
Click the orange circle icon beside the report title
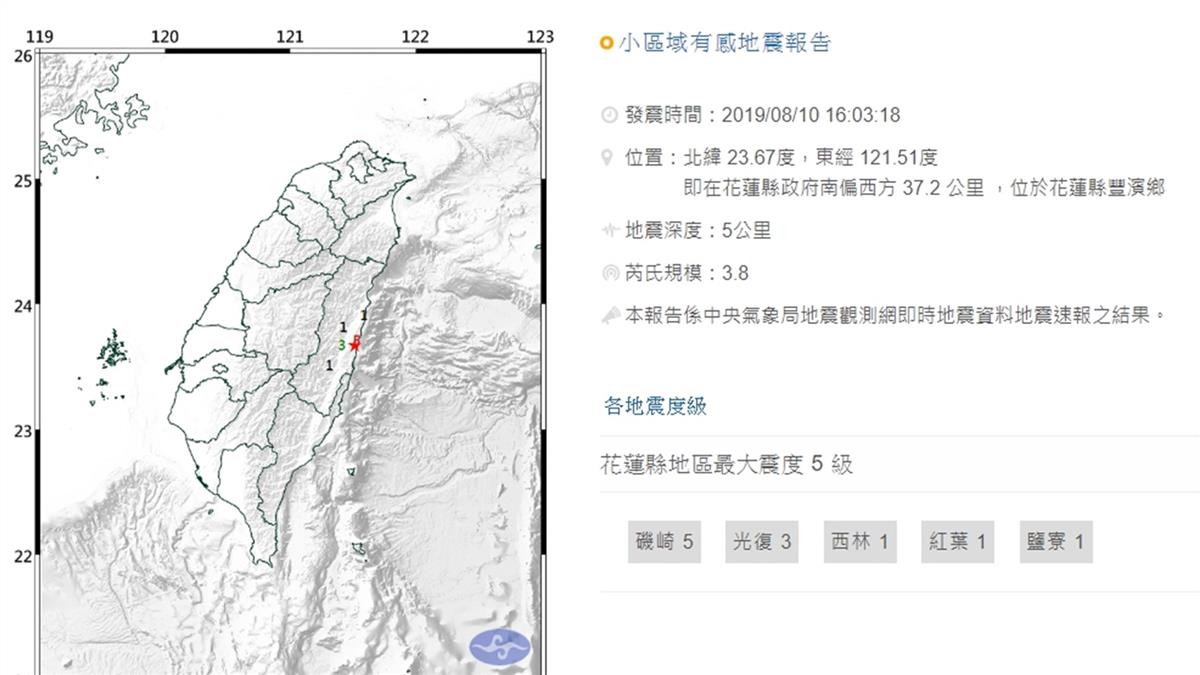point(606,44)
